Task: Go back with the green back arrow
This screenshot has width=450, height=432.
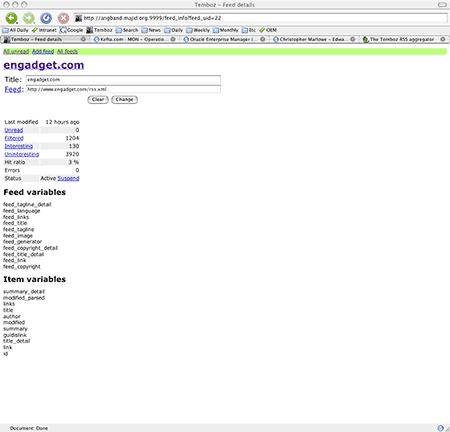Action: [11, 18]
